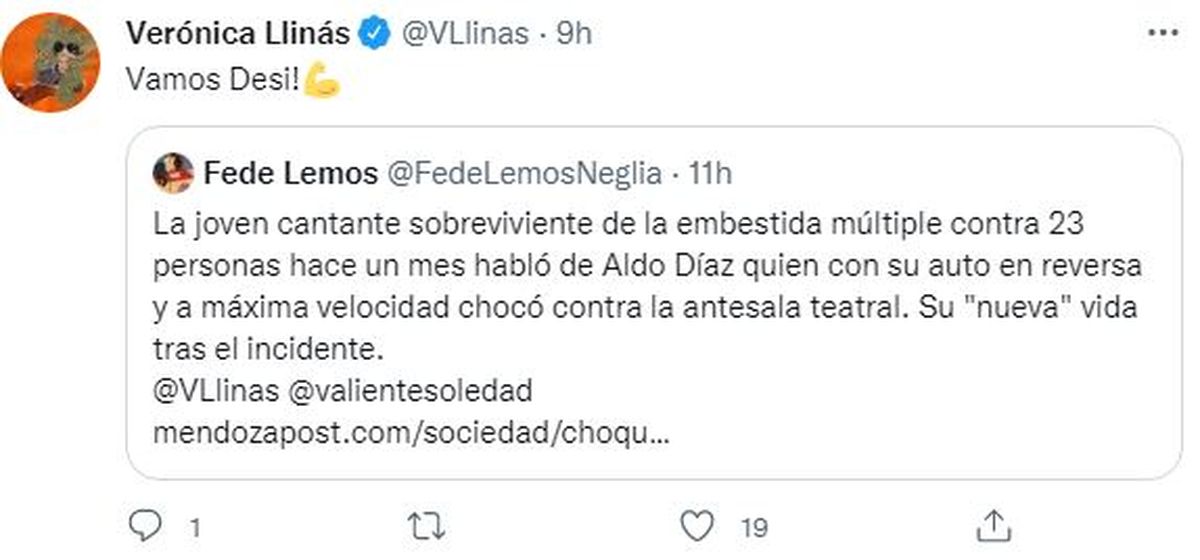1200x560 pixels.
Task: Open the 9h timestamp link
Action: pyautogui.click(x=573, y=34)
